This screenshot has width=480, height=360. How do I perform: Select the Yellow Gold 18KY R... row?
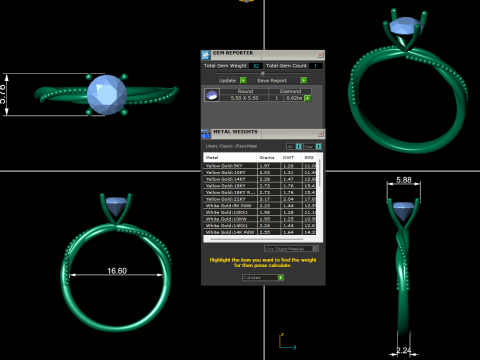(260, 192)
